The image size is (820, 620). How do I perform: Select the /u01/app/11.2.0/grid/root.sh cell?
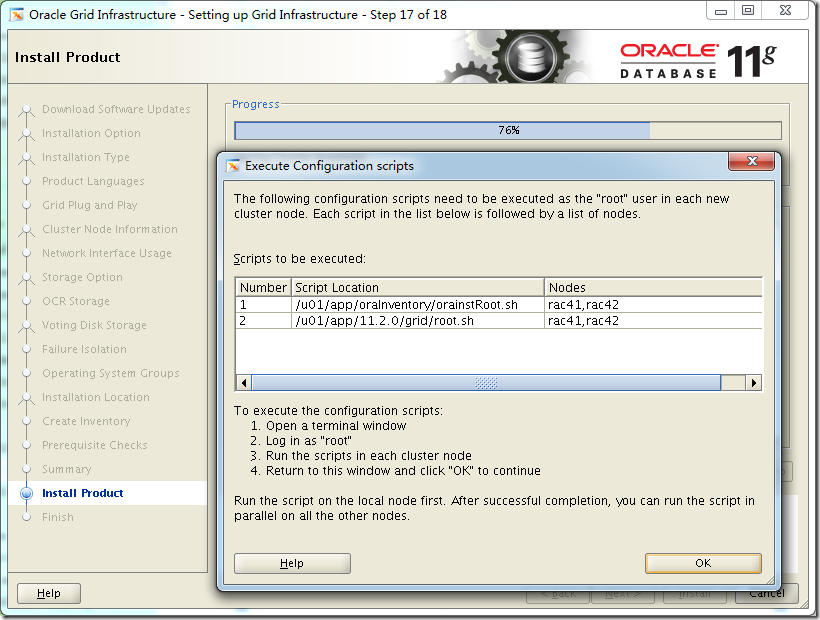[418, 320]
